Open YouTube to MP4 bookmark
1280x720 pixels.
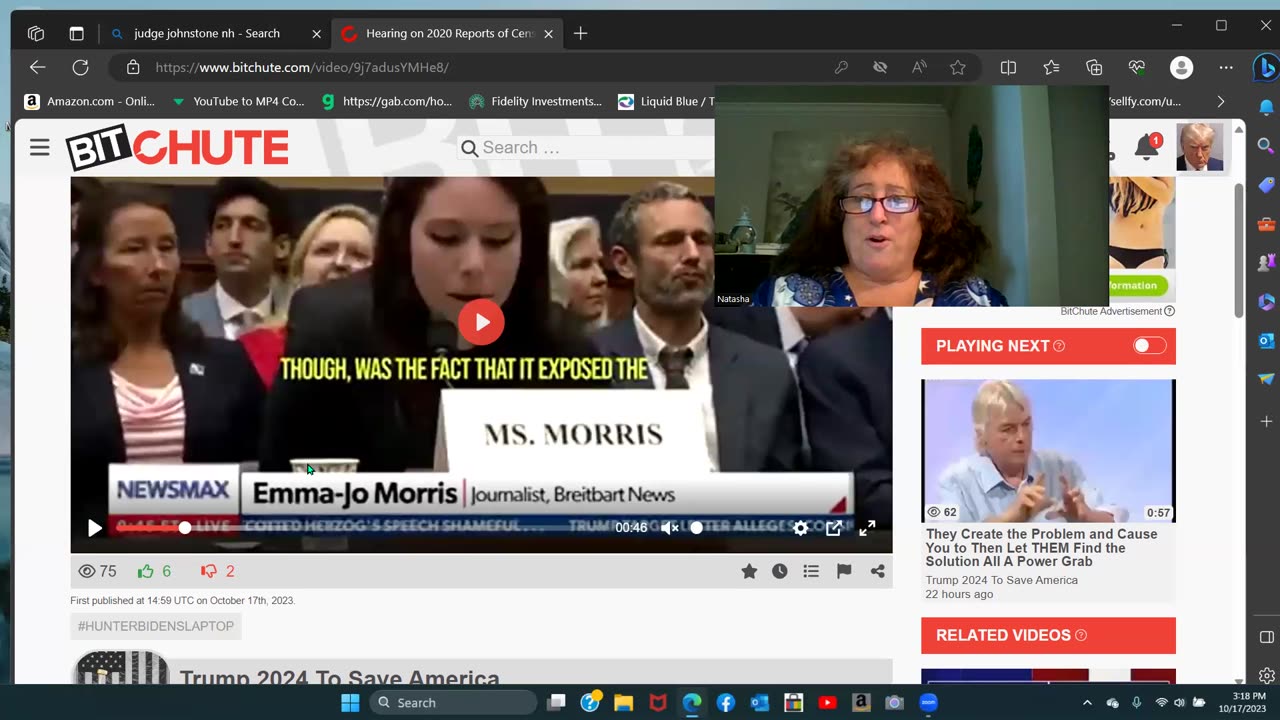click(x=238, y=101)
